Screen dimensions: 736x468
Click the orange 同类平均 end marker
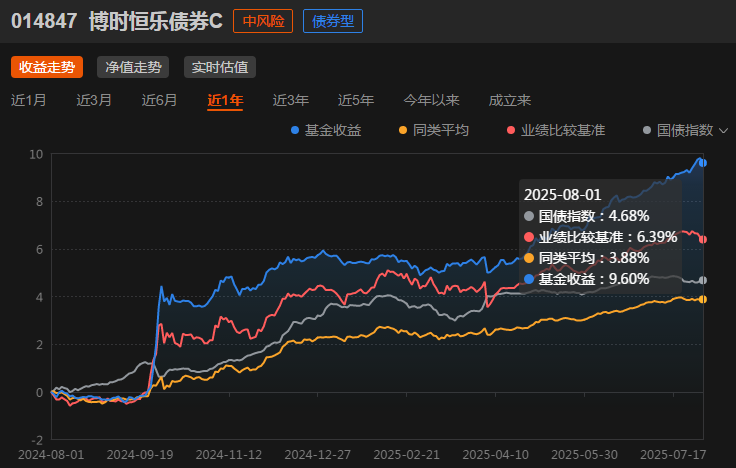(x=703, y=299)
